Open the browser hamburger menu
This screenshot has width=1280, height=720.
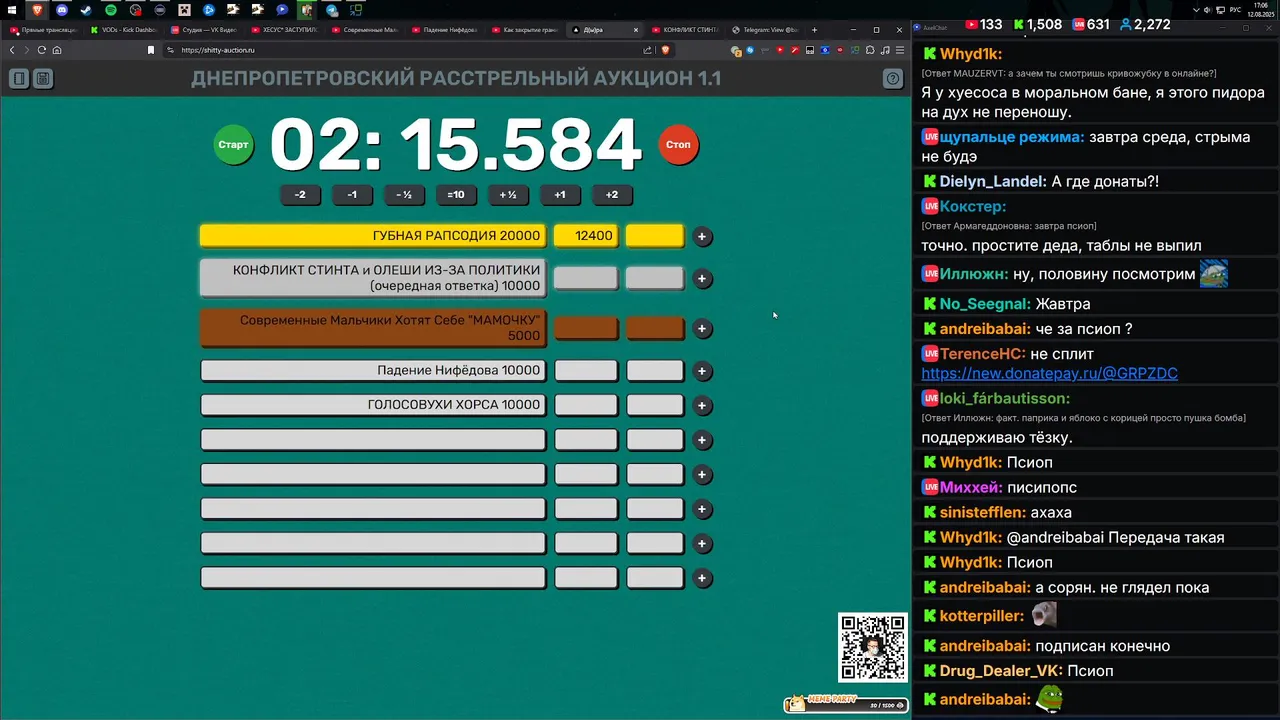(x=899, y=50)
